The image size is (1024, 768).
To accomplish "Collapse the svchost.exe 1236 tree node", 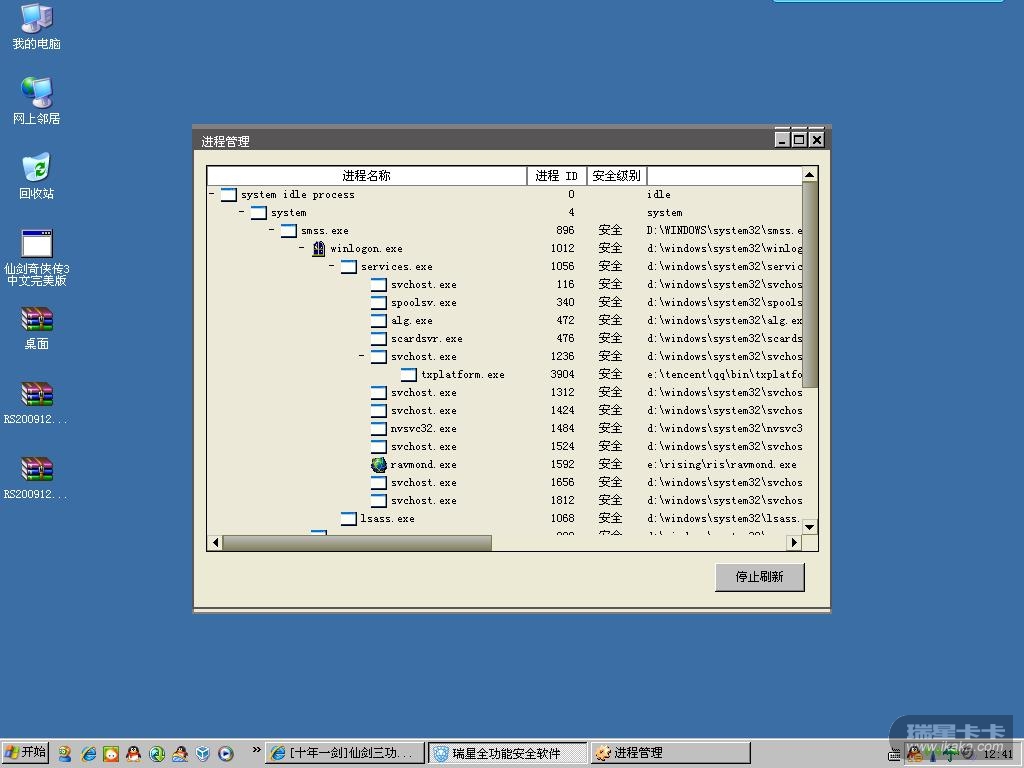I will click(362, 357).
